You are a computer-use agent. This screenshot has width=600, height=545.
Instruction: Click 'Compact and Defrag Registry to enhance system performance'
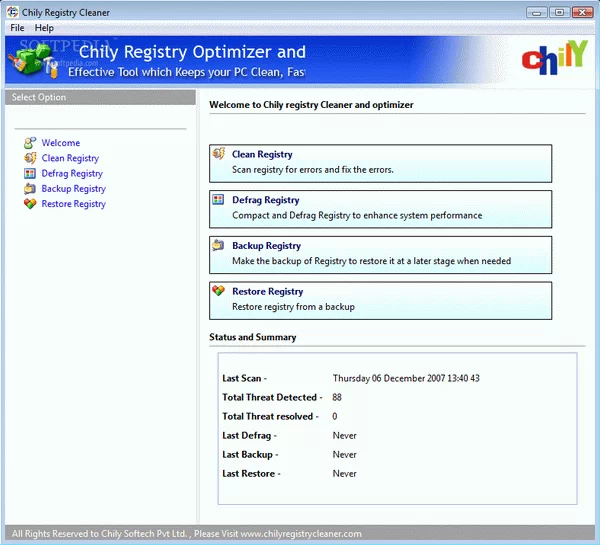(x=357, y=215)
